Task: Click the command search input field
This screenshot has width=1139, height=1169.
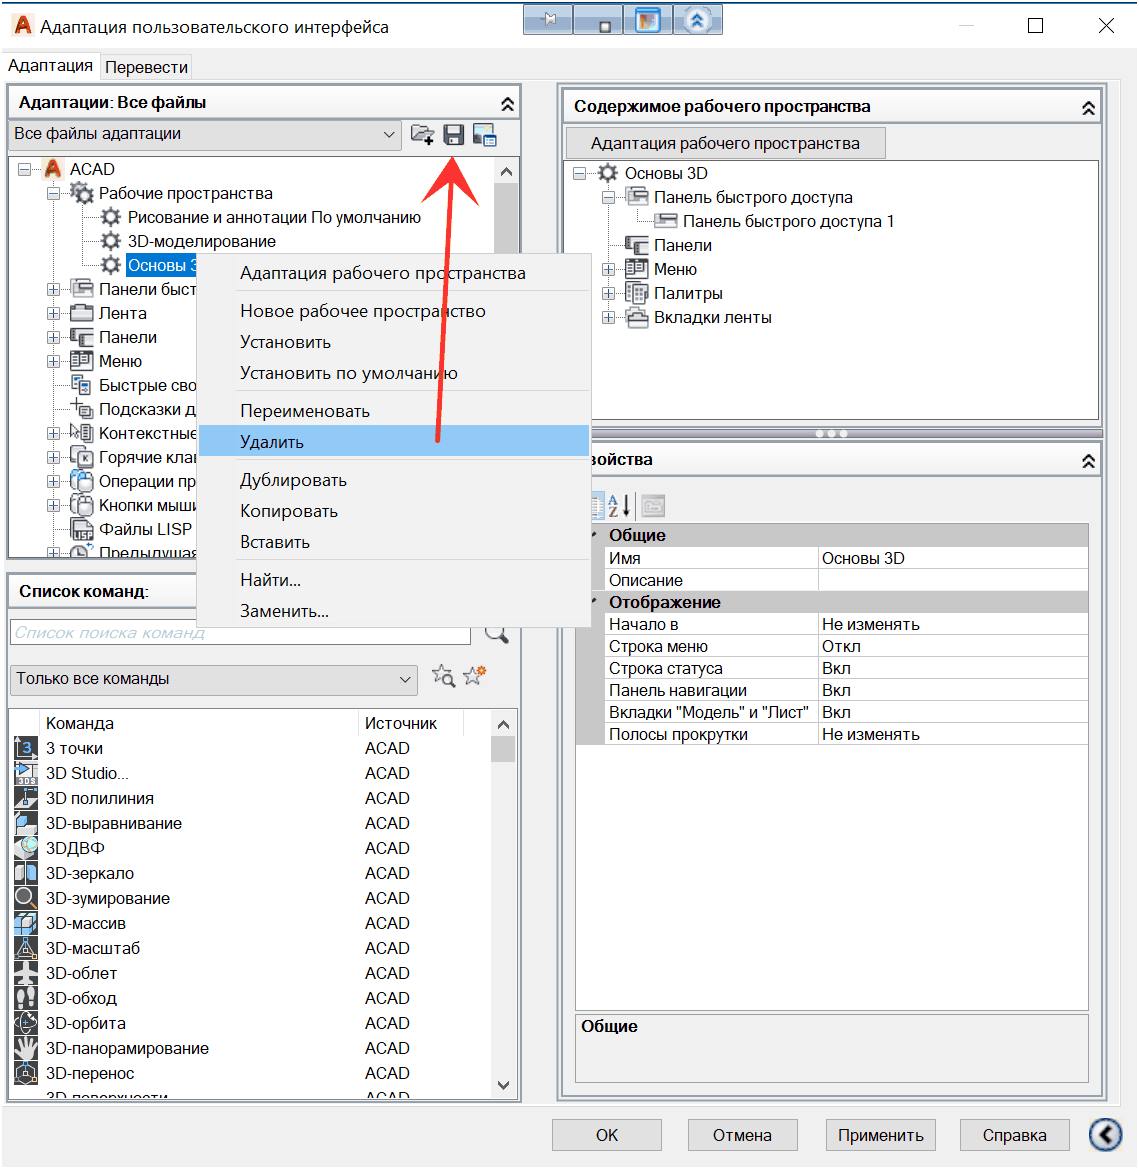Action: click(240, 633)
